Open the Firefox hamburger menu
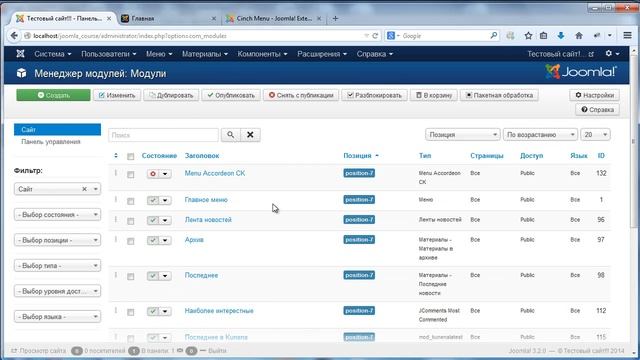 tap(627, 36)
